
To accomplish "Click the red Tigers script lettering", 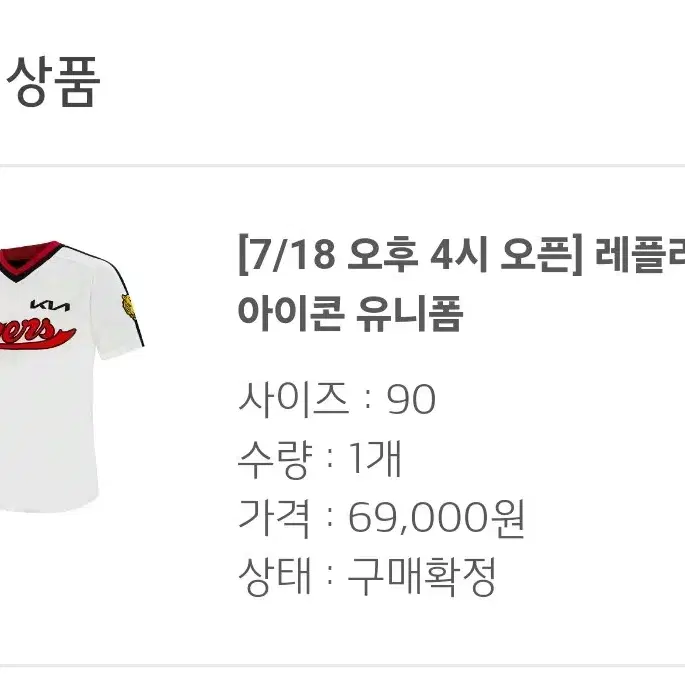I will point(37,334).
